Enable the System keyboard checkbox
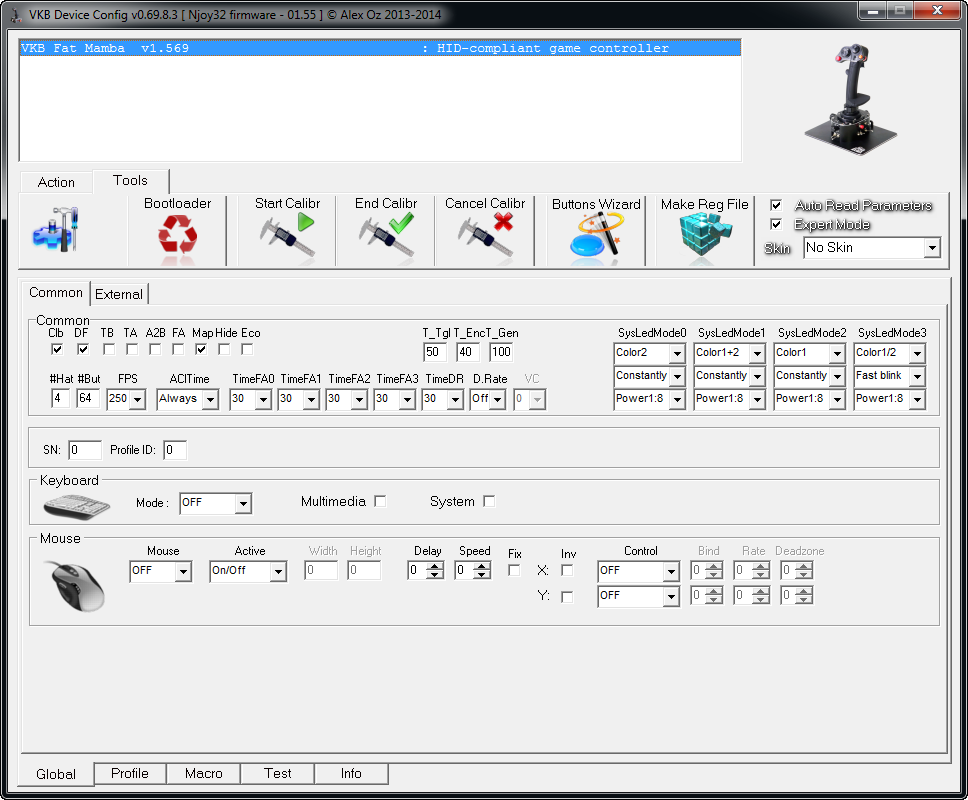 489,501
